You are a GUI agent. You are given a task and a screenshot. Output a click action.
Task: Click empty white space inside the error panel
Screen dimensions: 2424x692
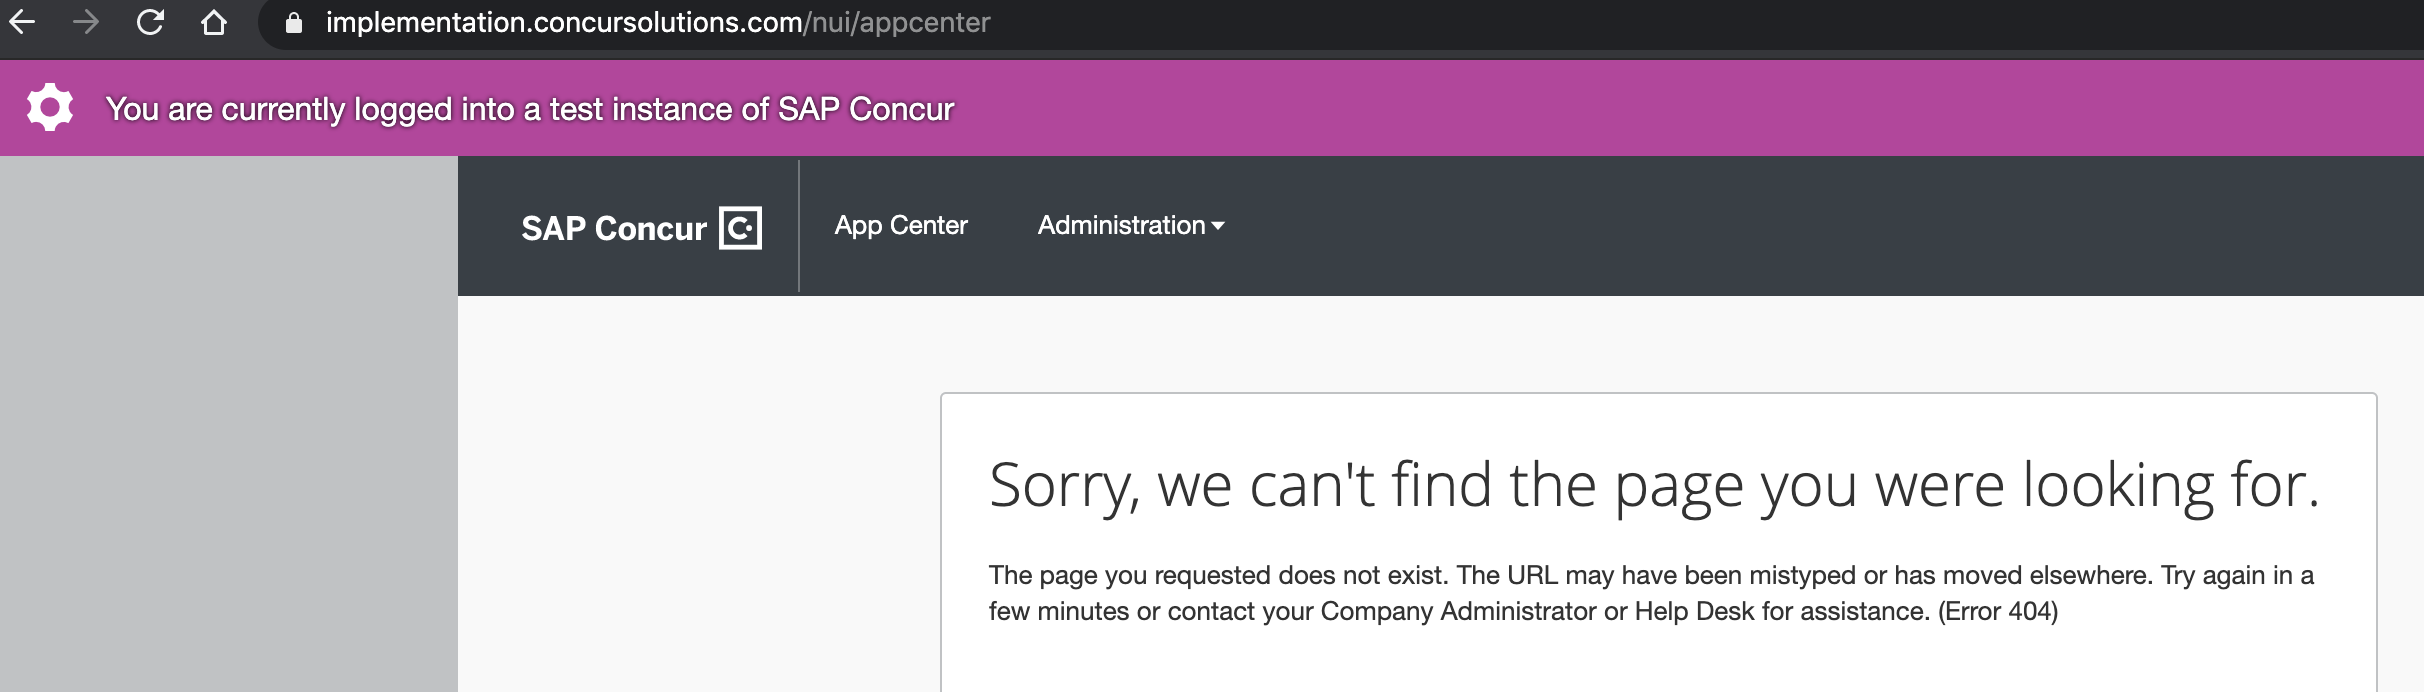pos(1658,660)
